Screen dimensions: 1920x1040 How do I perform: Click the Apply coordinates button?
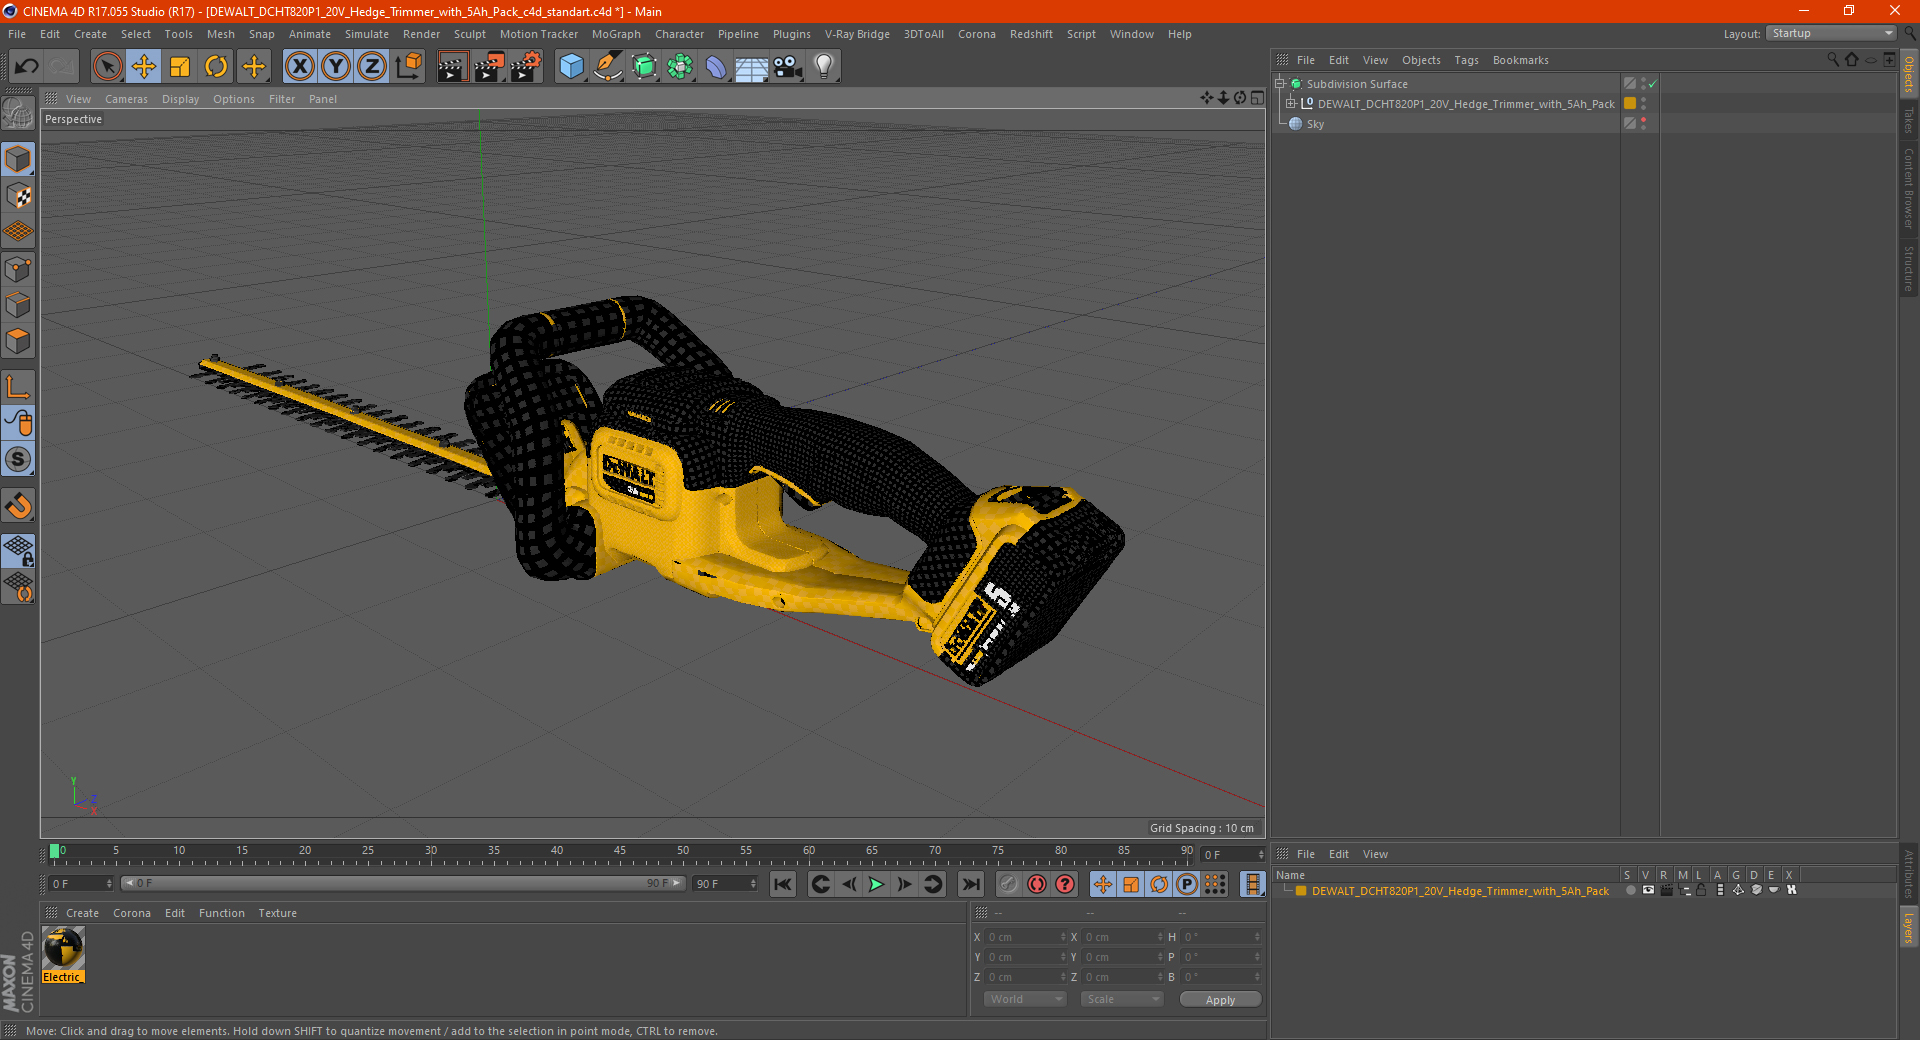point(1220,1000)
